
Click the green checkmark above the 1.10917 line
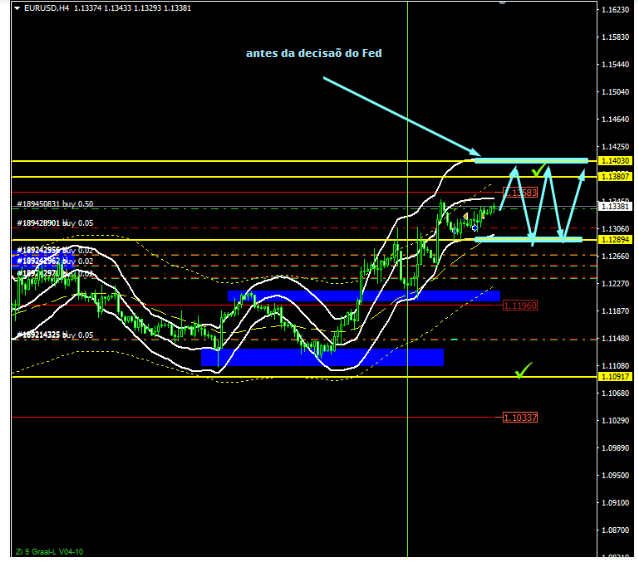(x=523, y=371)
